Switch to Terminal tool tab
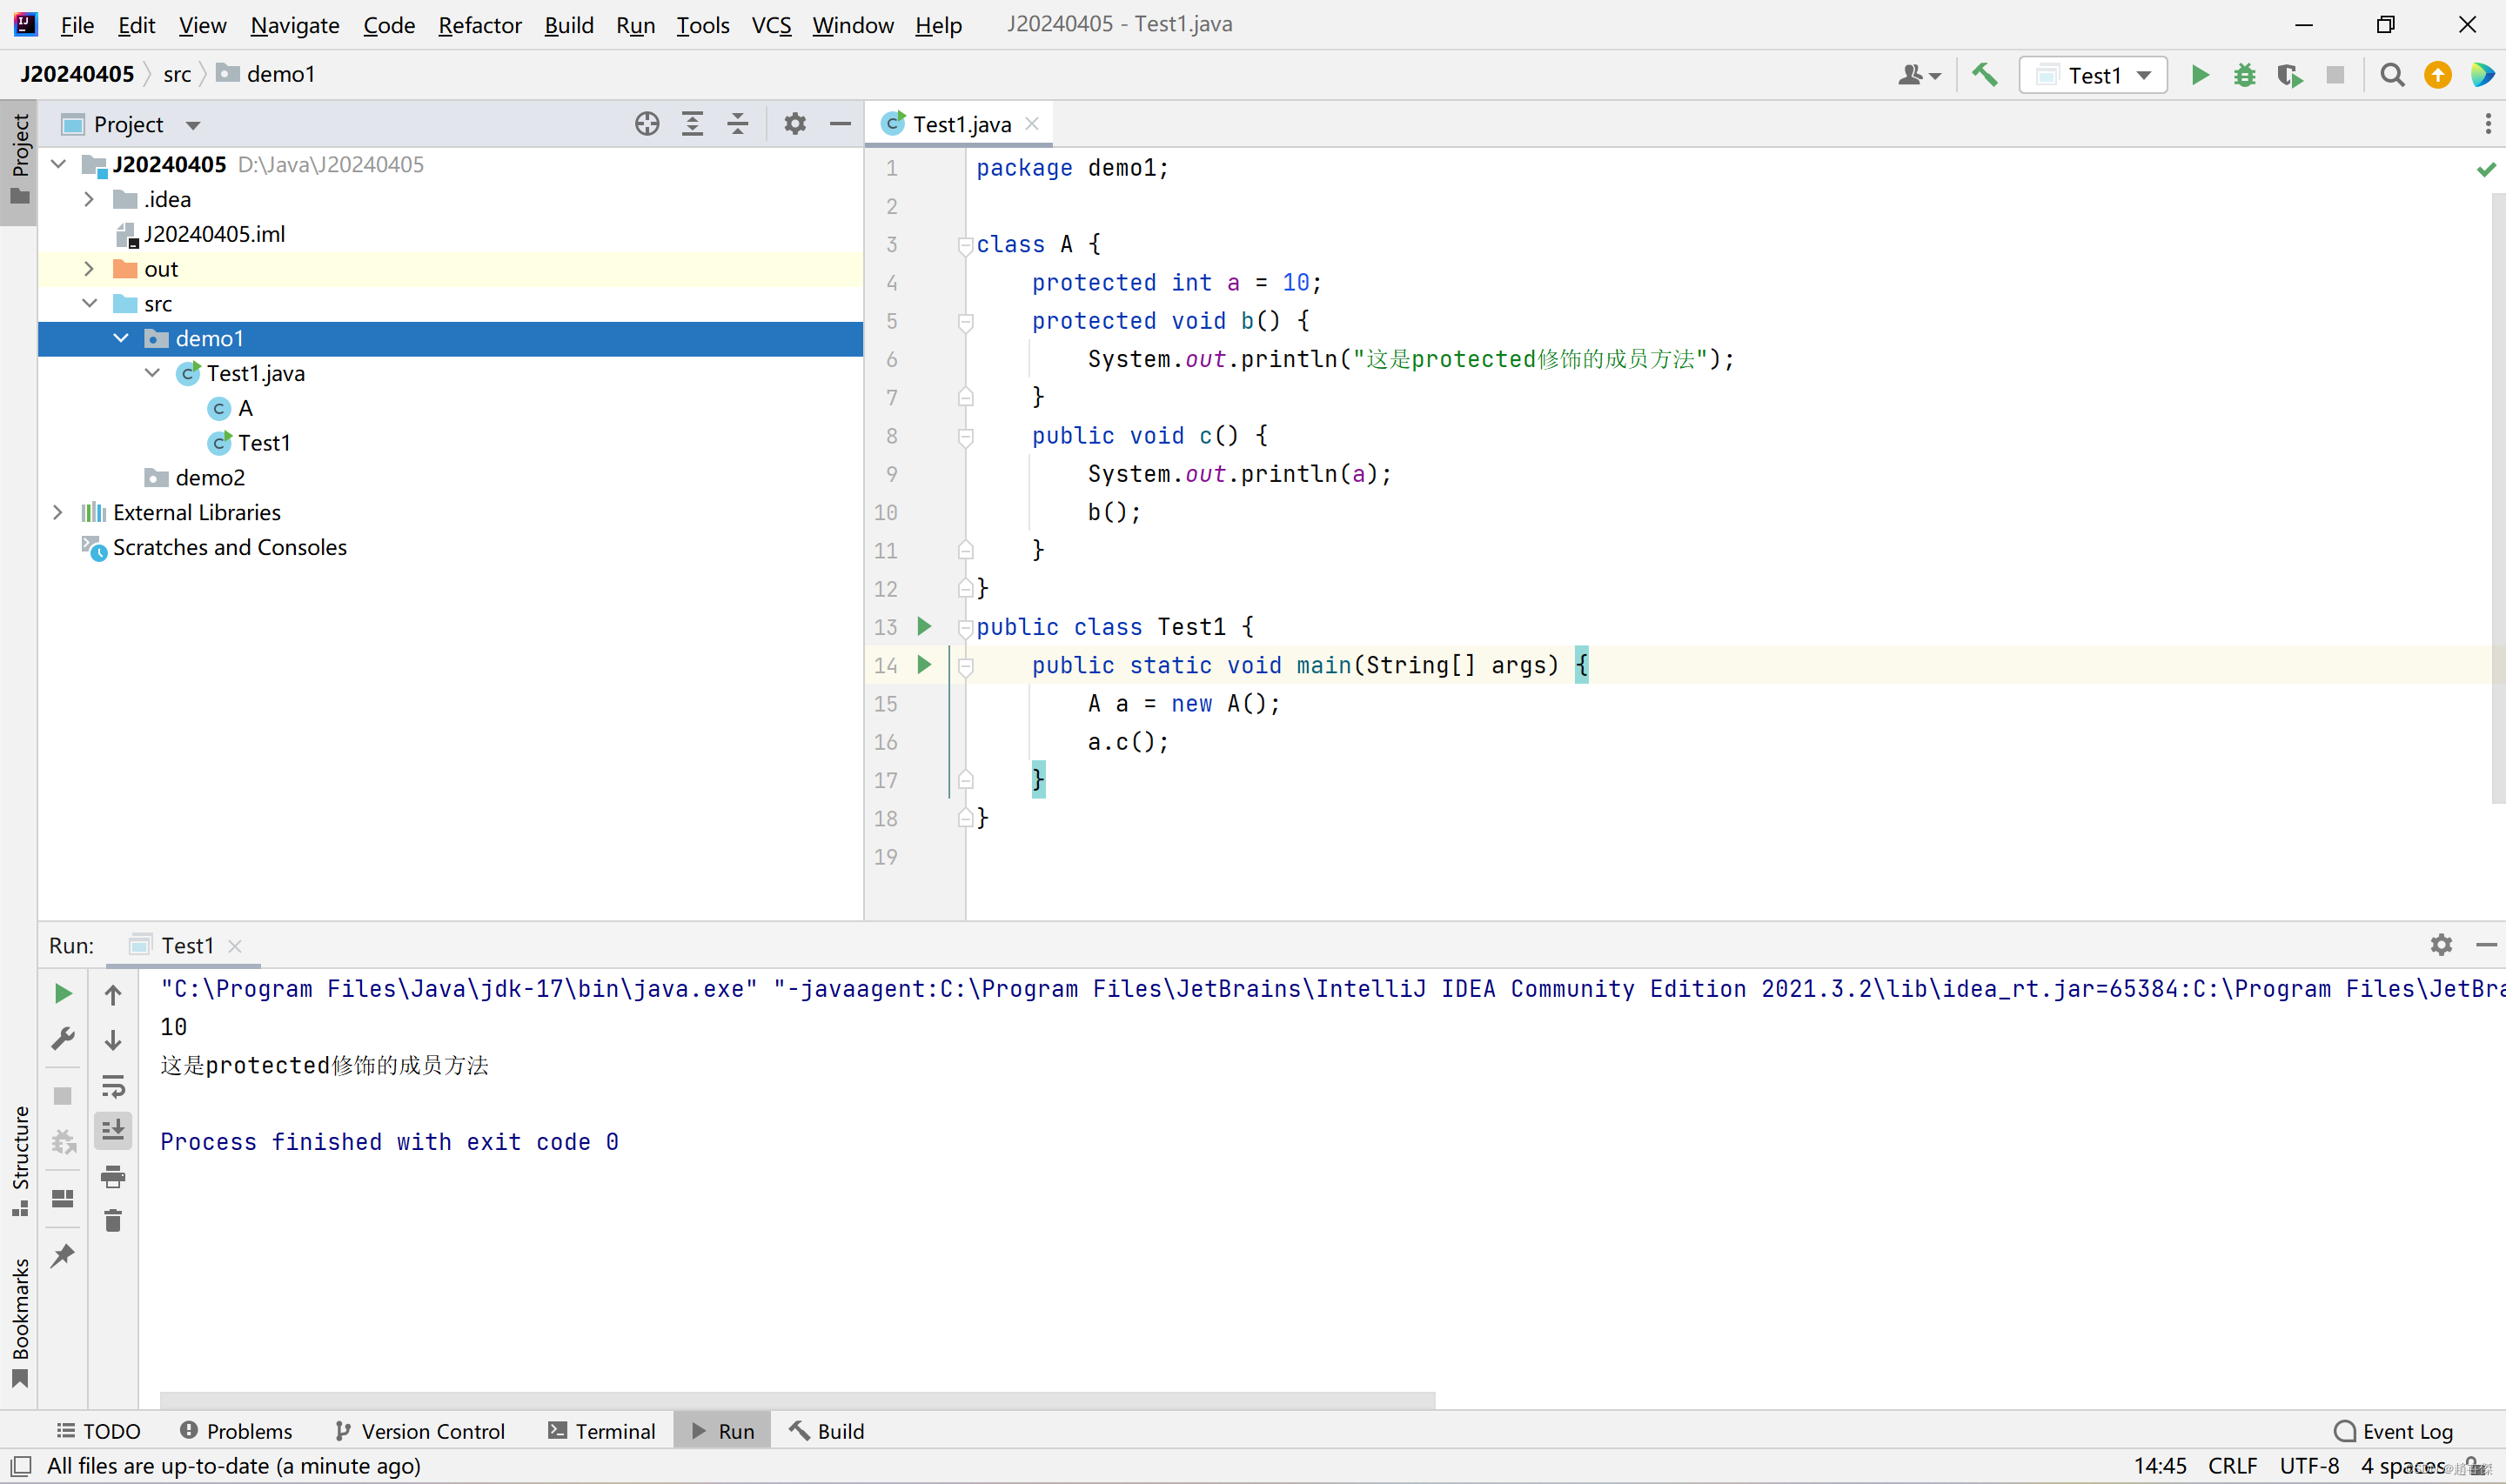 602,1431
